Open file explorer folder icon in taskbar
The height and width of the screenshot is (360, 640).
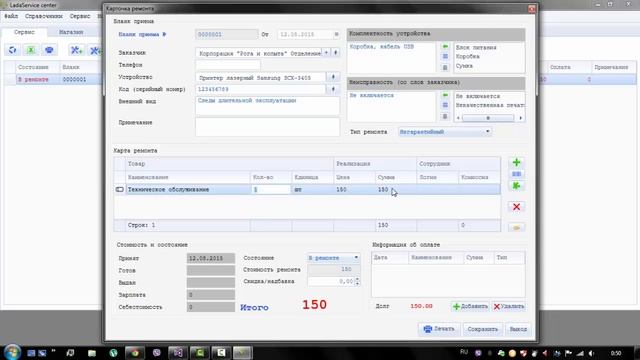(92, 353)
